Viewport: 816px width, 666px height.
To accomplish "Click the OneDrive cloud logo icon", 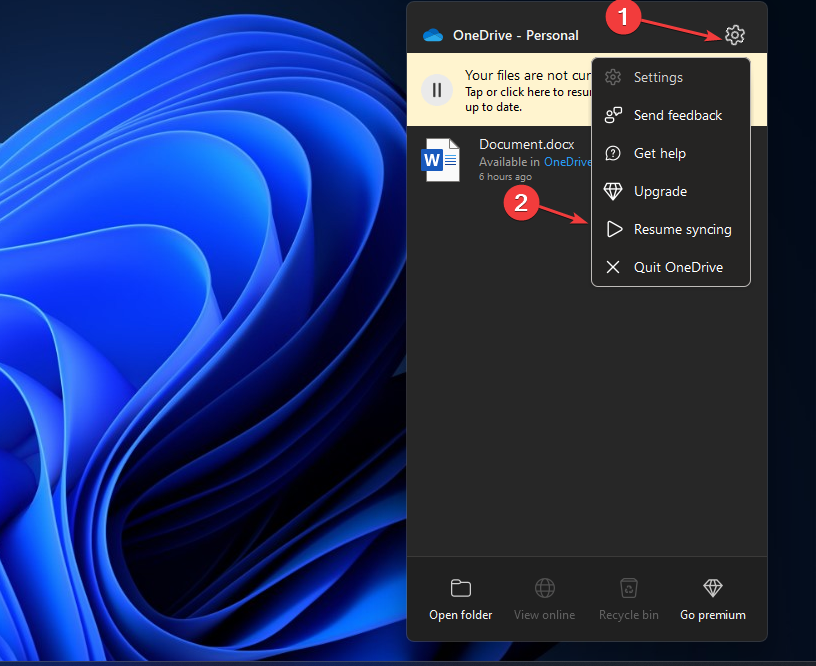I will pos(433,35).
